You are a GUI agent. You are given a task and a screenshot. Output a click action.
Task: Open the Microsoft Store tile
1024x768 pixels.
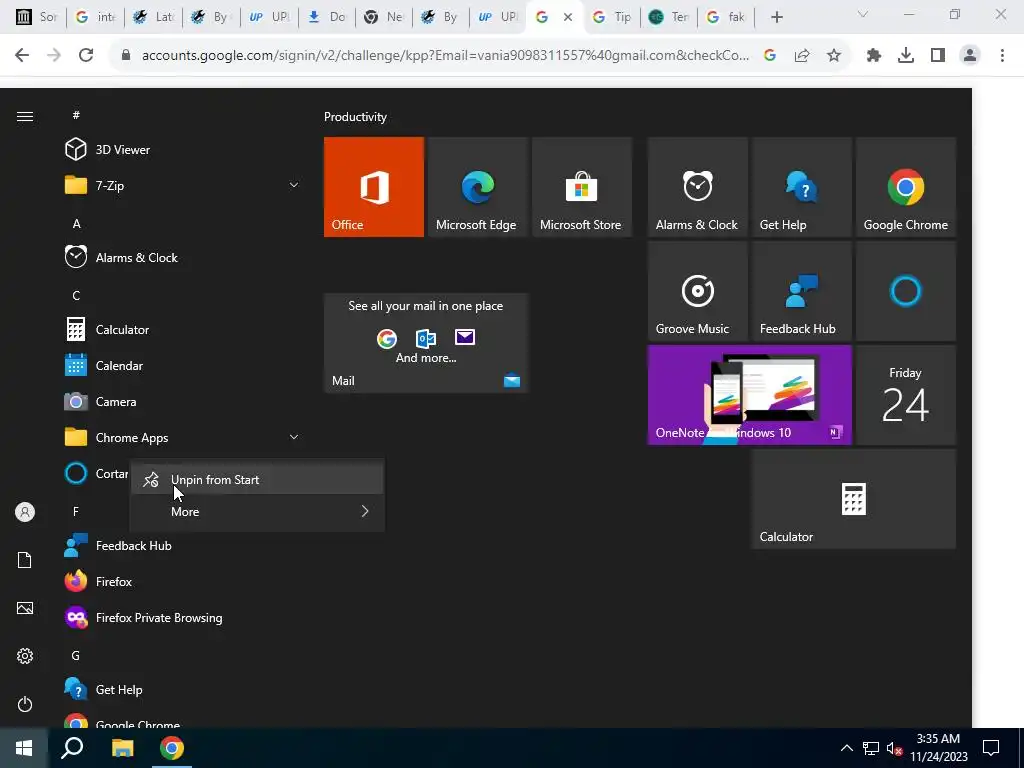pyautogui.click(x=582, y=187)
